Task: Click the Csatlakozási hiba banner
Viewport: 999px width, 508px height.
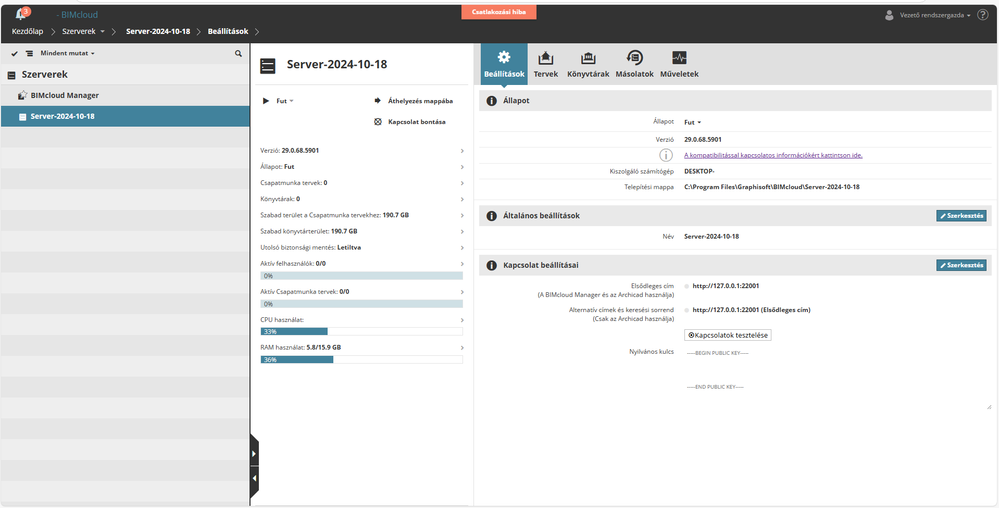Action: (499, 12)
